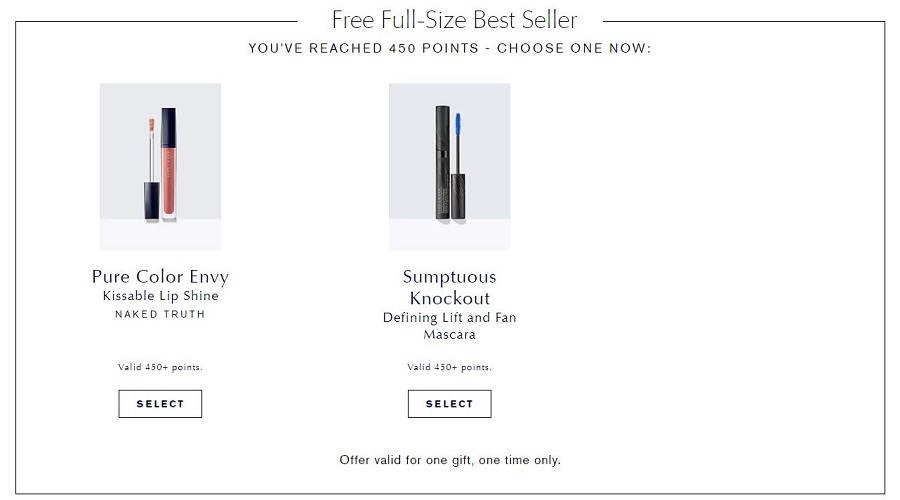900x500 pixels.
Task: Click the black mascara tube
Action: (x=443, y=162)
